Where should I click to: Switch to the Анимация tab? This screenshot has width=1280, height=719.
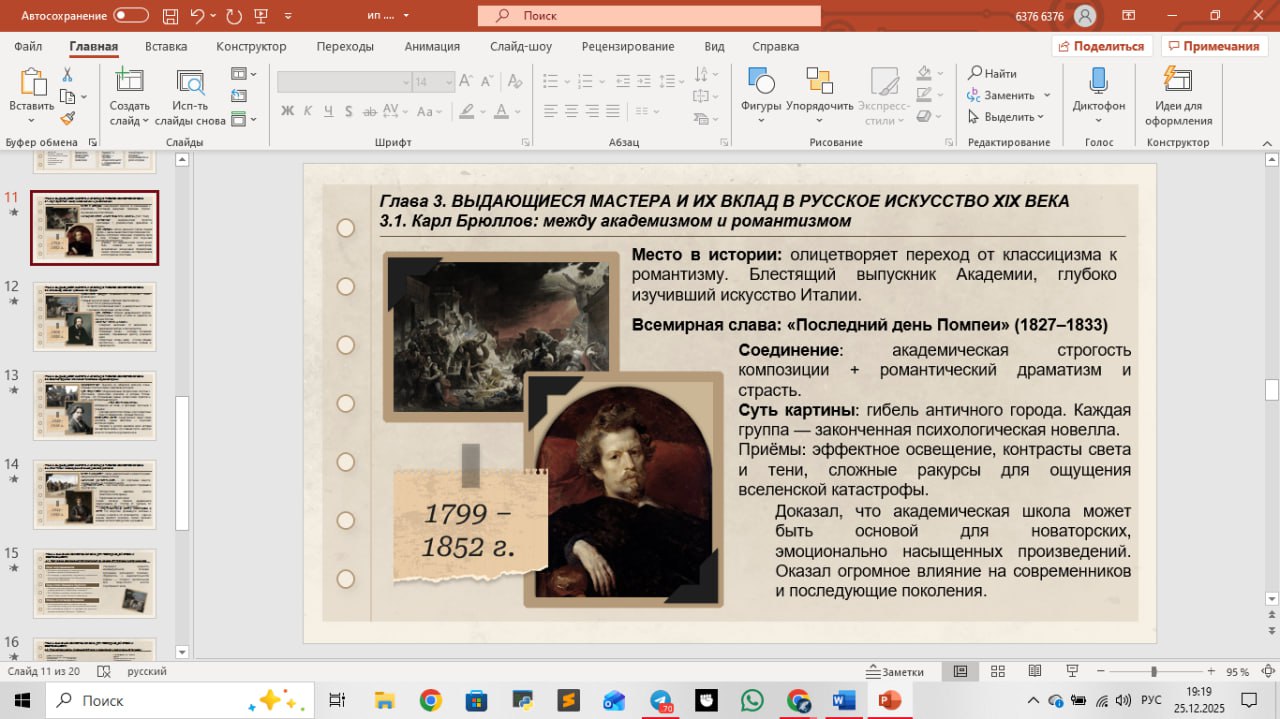pos(432,46)
